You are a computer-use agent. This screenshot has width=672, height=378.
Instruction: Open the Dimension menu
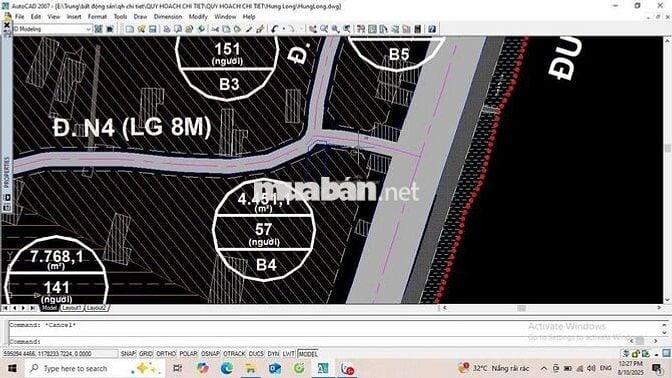pyautogui.click(x=168, y=17)
